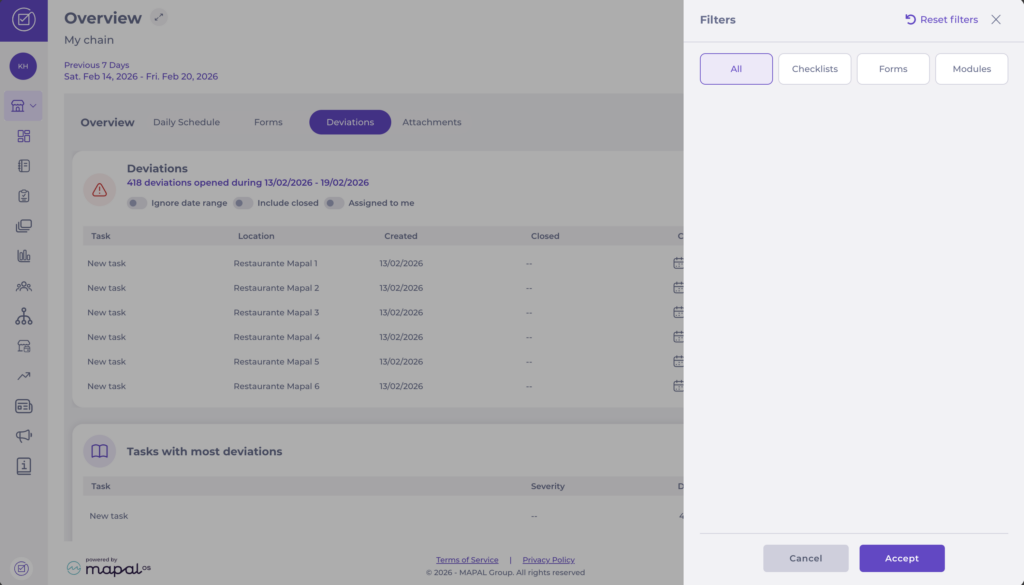Click the trending arrow analytics icon
The image size is (1024, 585).
[24, 376]
